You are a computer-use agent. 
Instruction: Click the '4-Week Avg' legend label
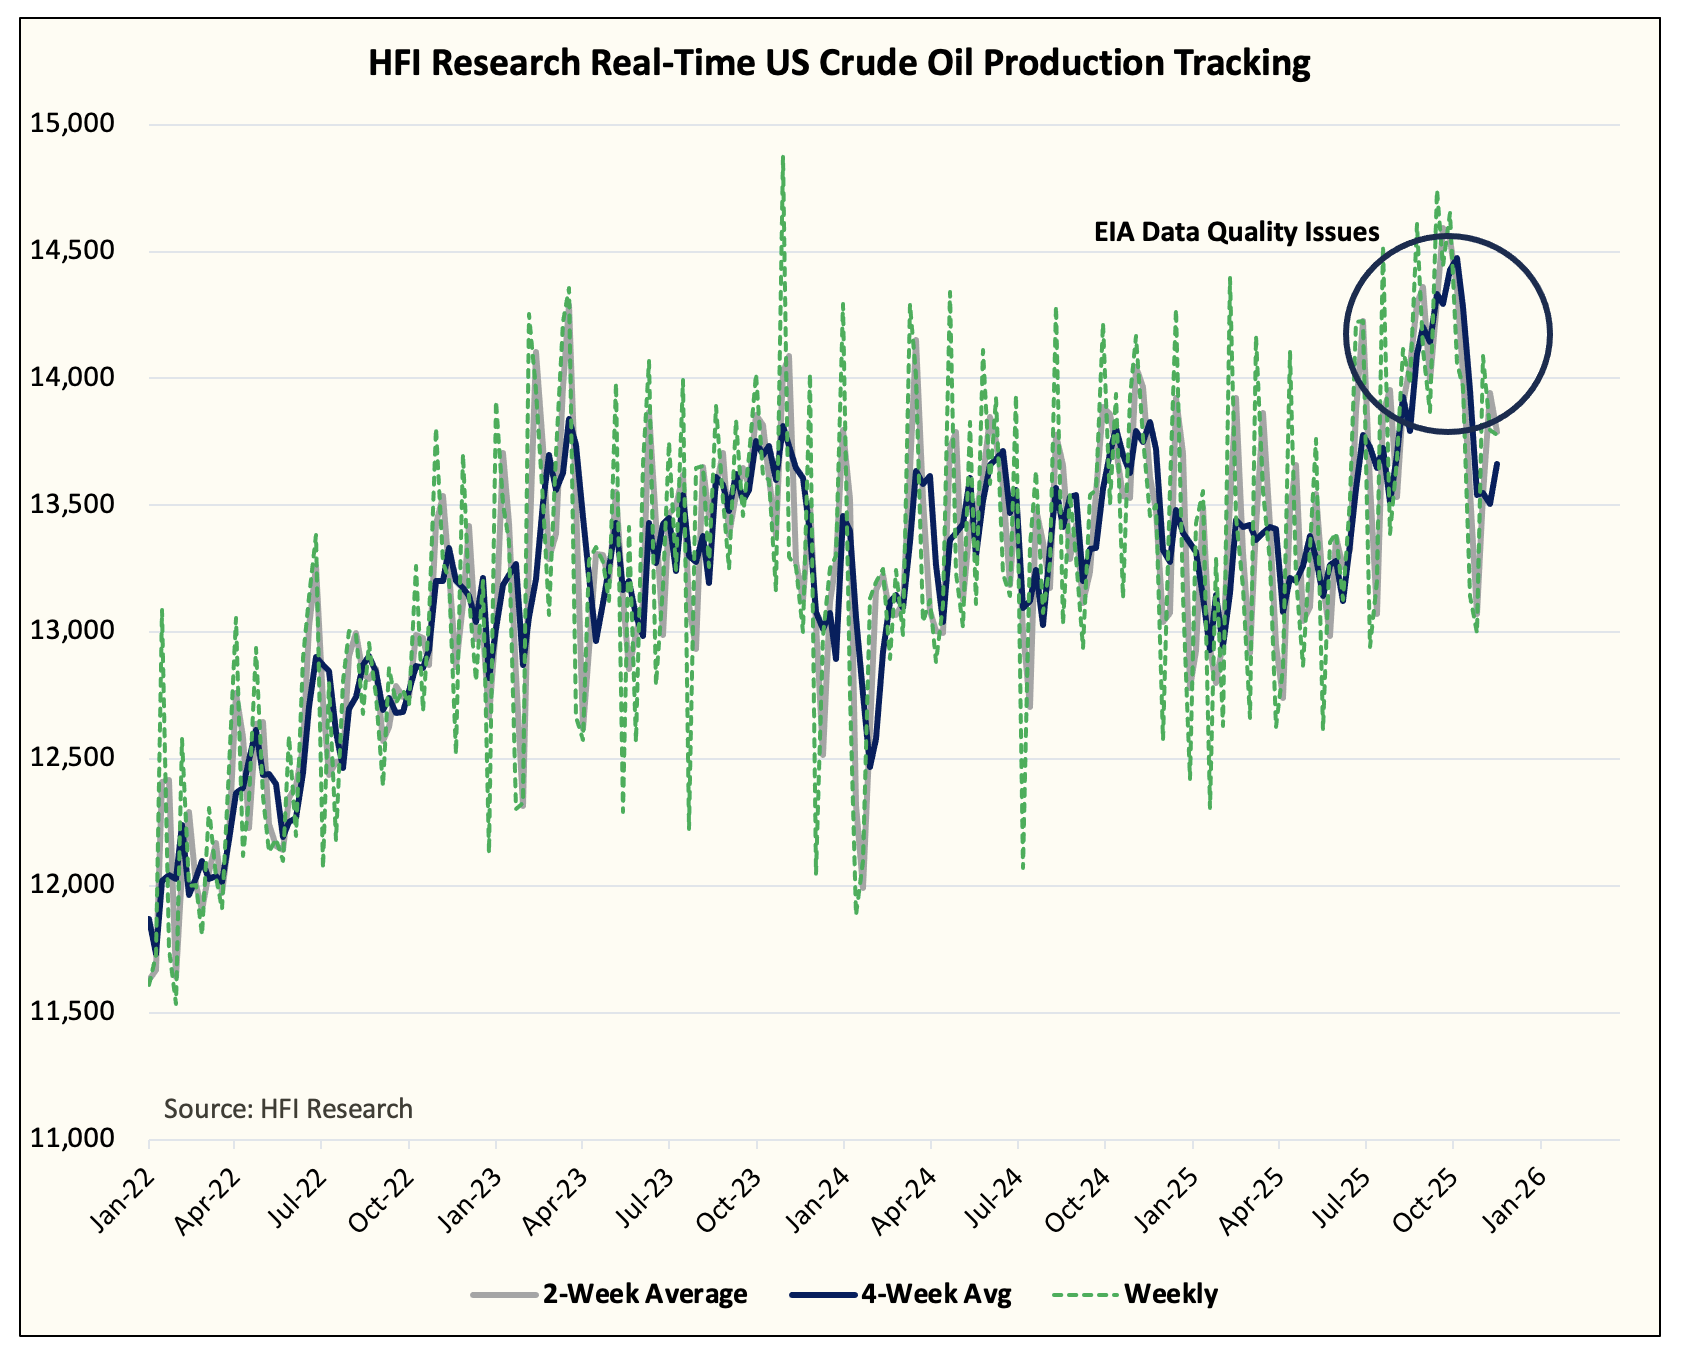tap(937, 1294)
